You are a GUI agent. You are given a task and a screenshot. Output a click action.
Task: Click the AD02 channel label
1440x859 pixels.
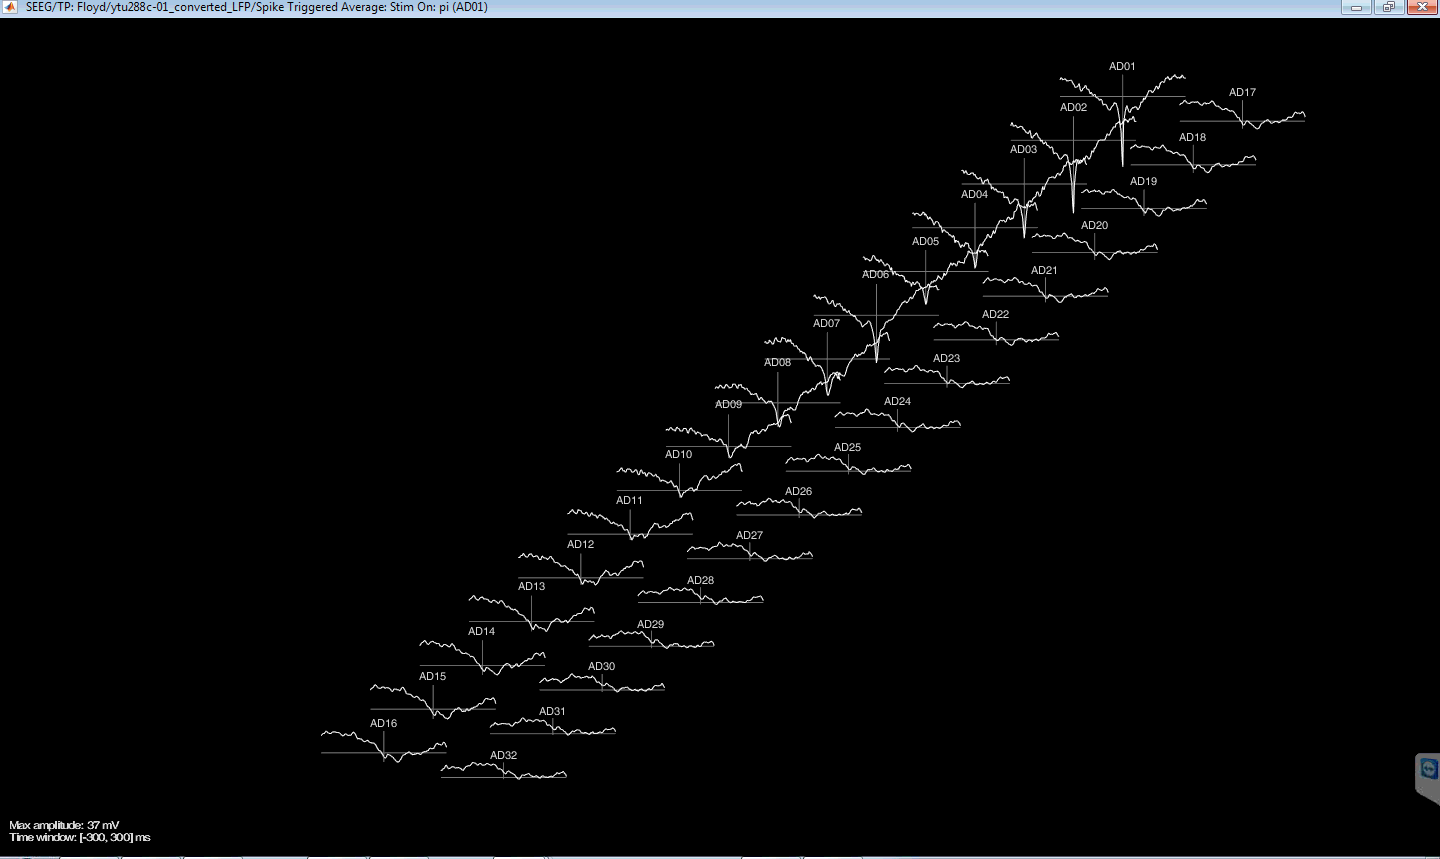coord(1073,108)
